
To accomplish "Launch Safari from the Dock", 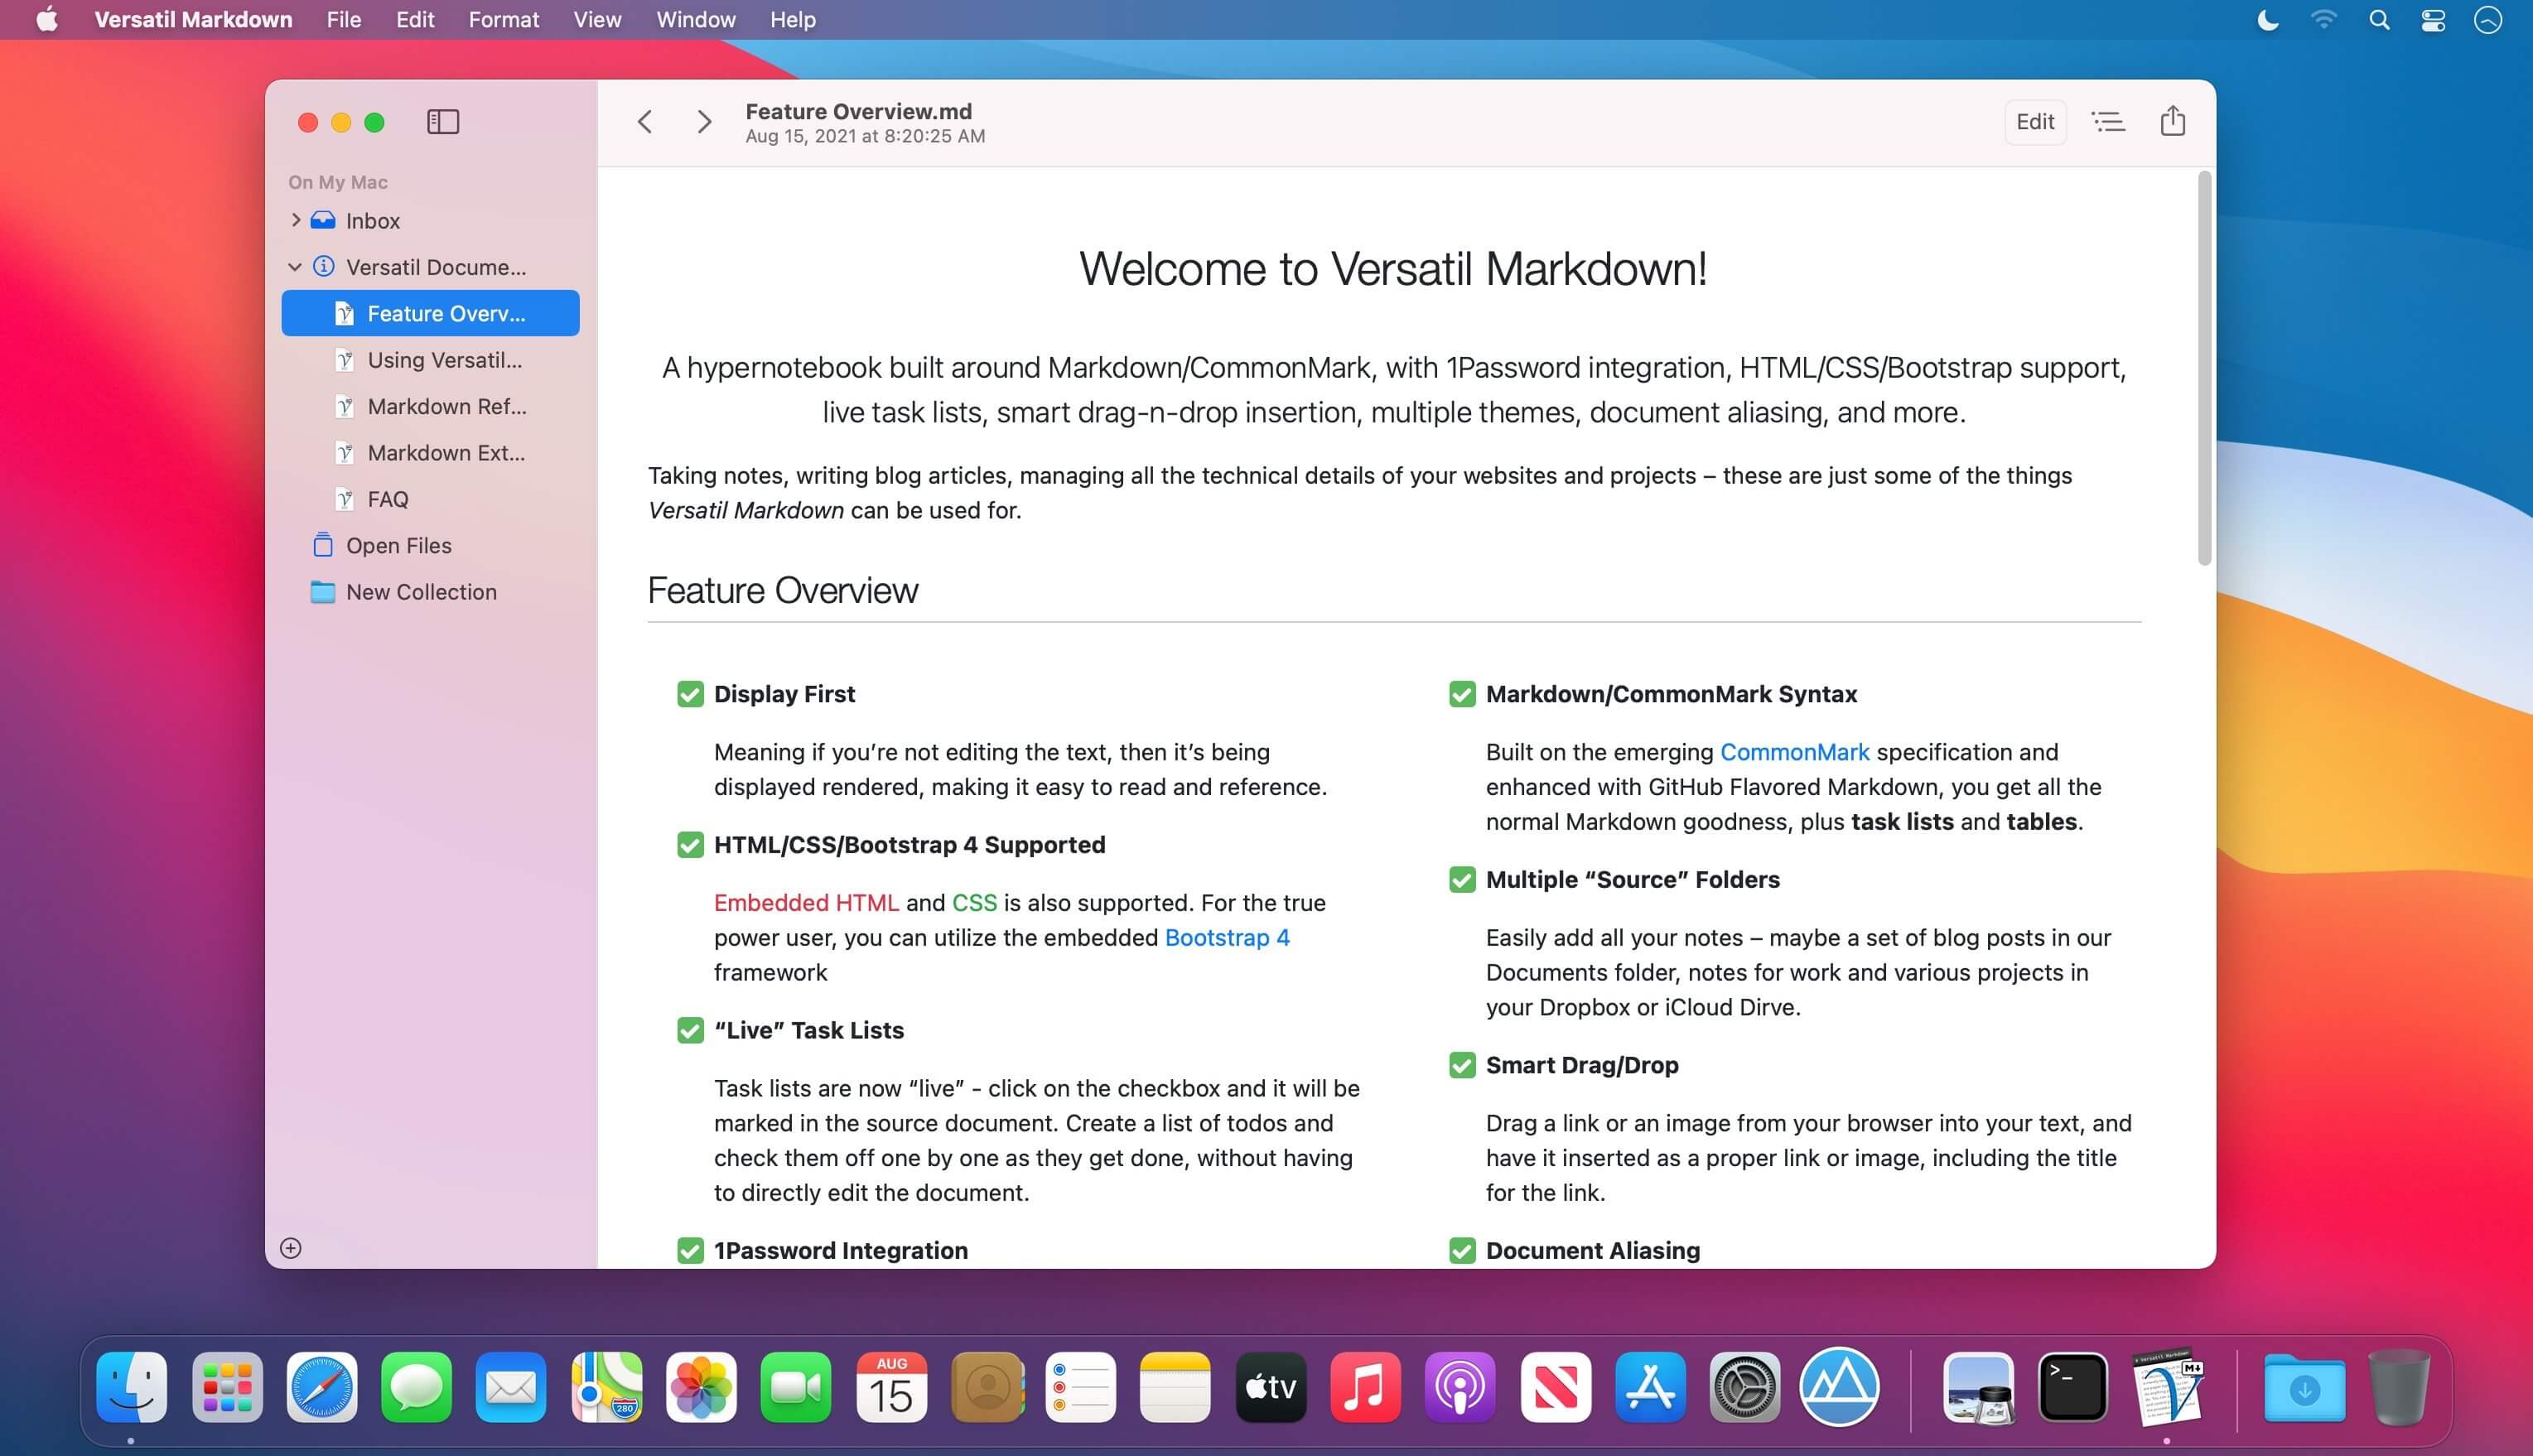I will pos(322,1387).
